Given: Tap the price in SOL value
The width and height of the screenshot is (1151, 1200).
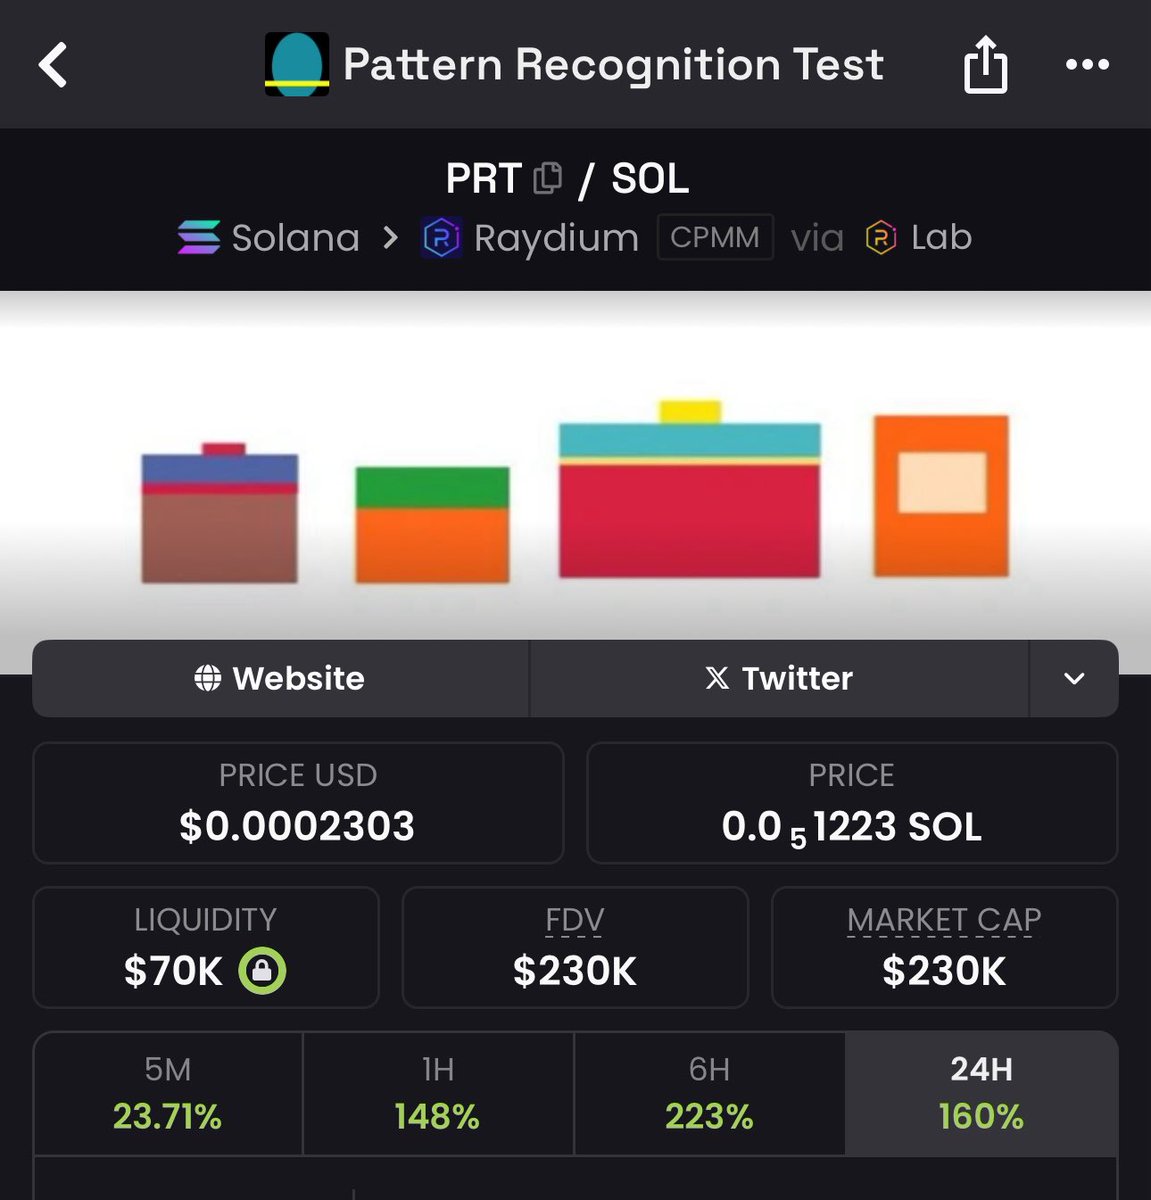Looking at the screenshot, I should (852, 827).
